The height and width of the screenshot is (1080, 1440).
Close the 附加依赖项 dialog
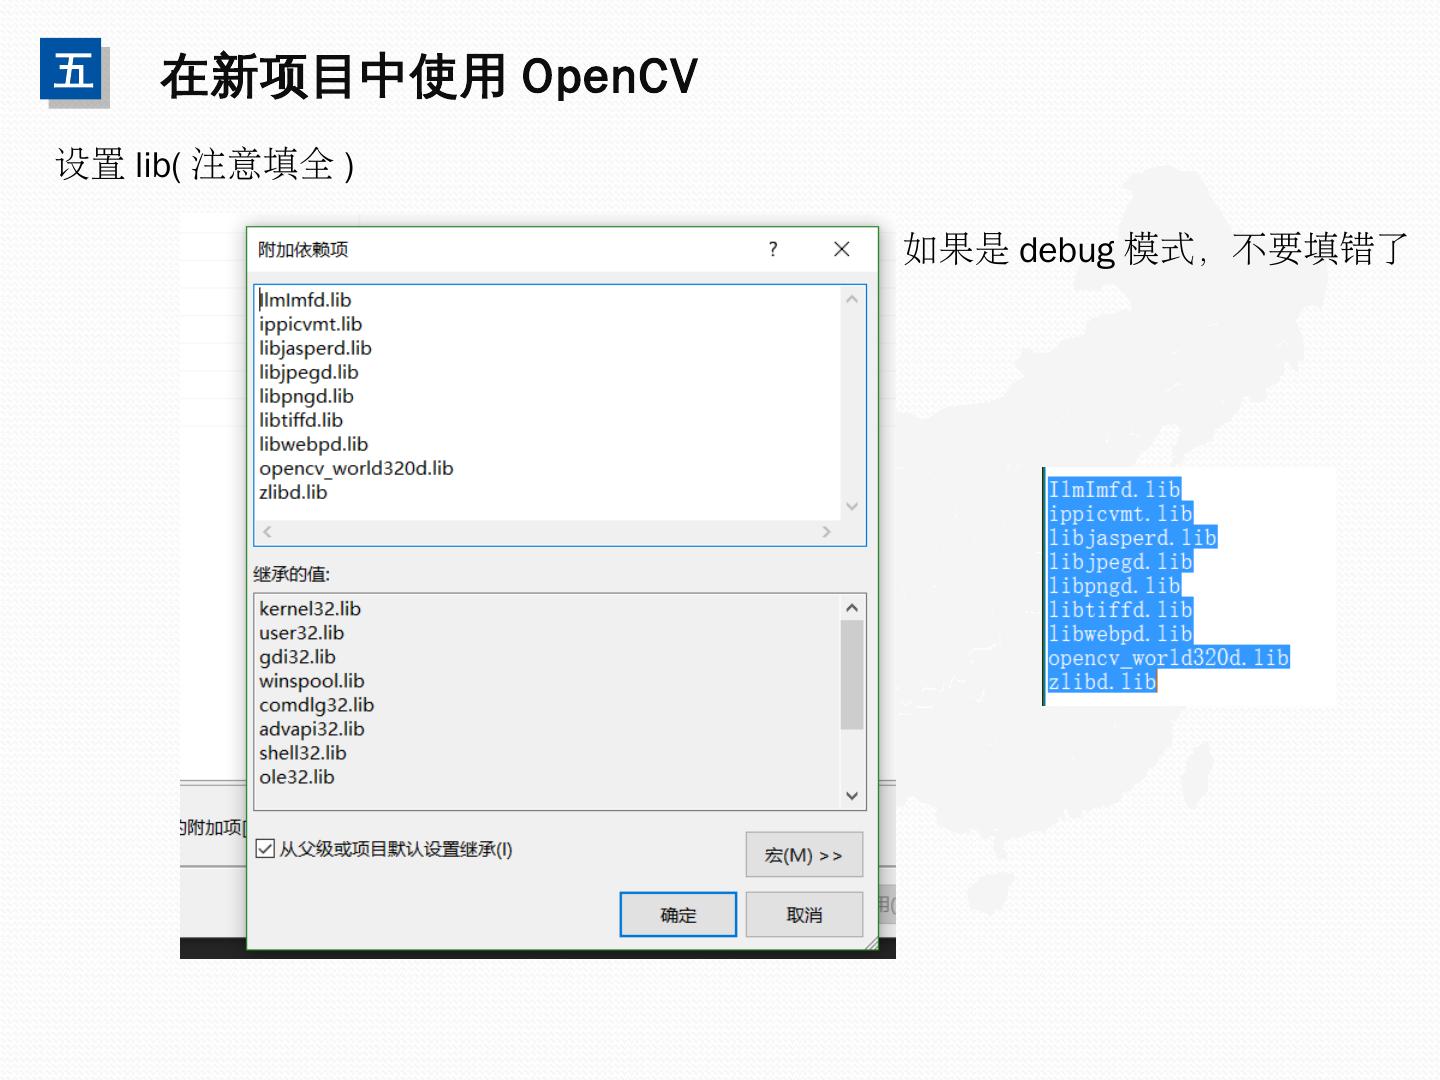coord(842,249)
